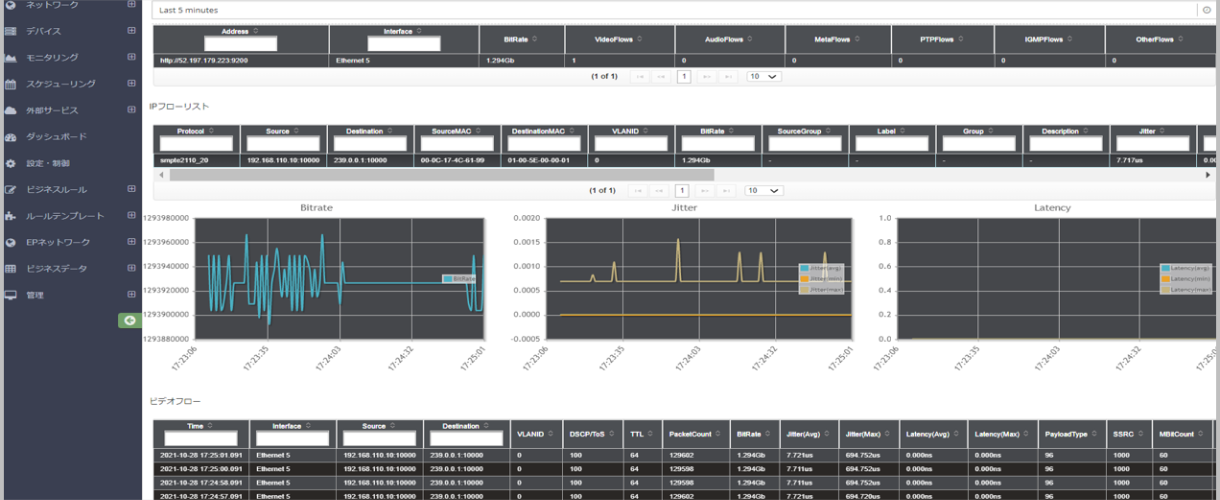
Task: Click the ルールテンプレート puzzle icon in sidebar
Action: tap(10, 216)
